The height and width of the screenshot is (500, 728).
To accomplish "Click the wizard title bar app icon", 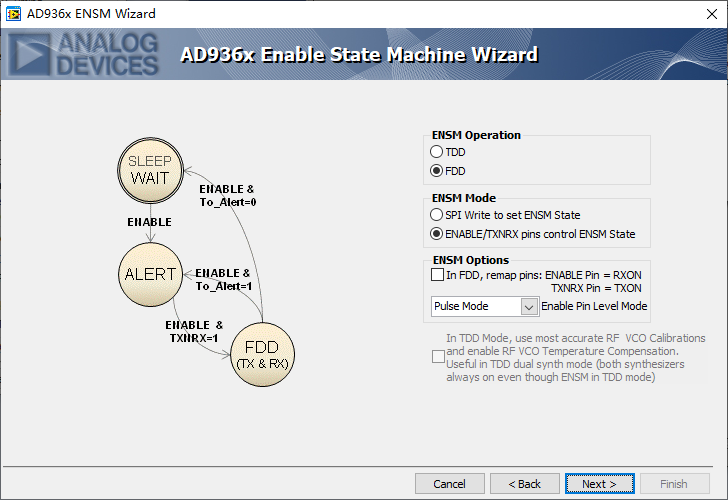I will (x=13, y=14).
